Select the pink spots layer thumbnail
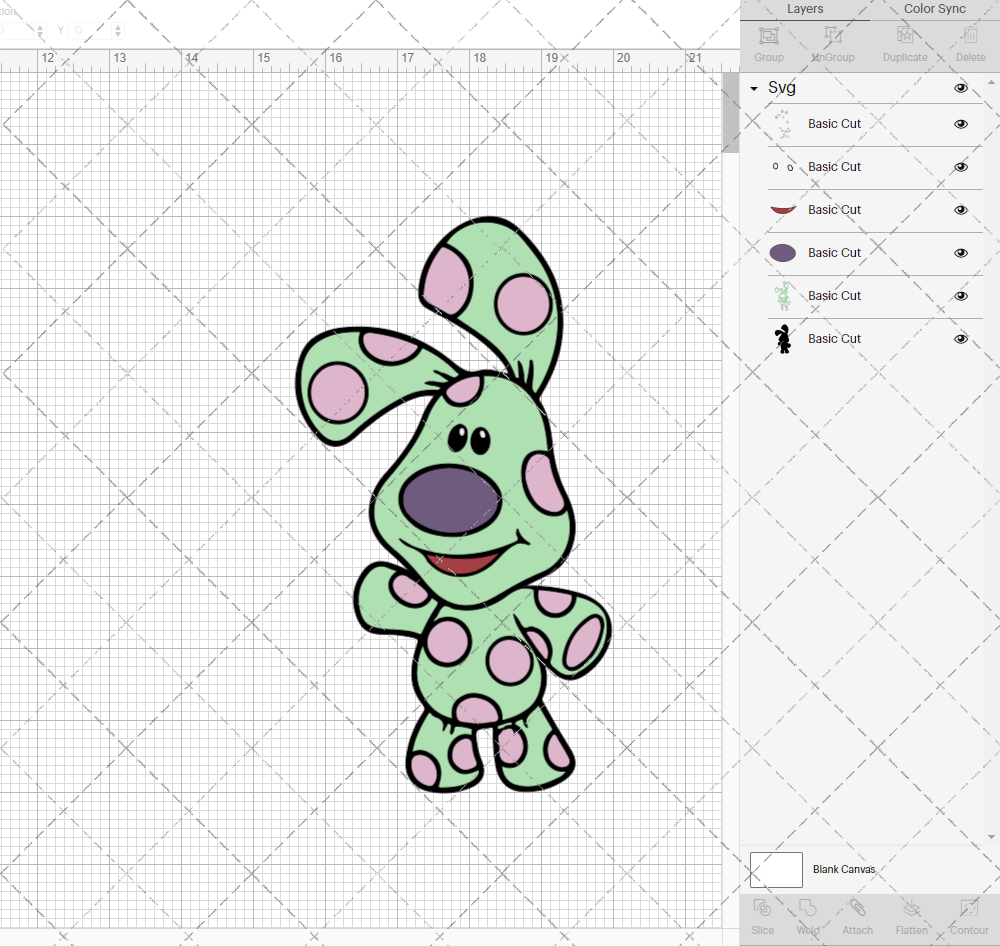This screenshot has width=1000, height=946. point(783,124)
